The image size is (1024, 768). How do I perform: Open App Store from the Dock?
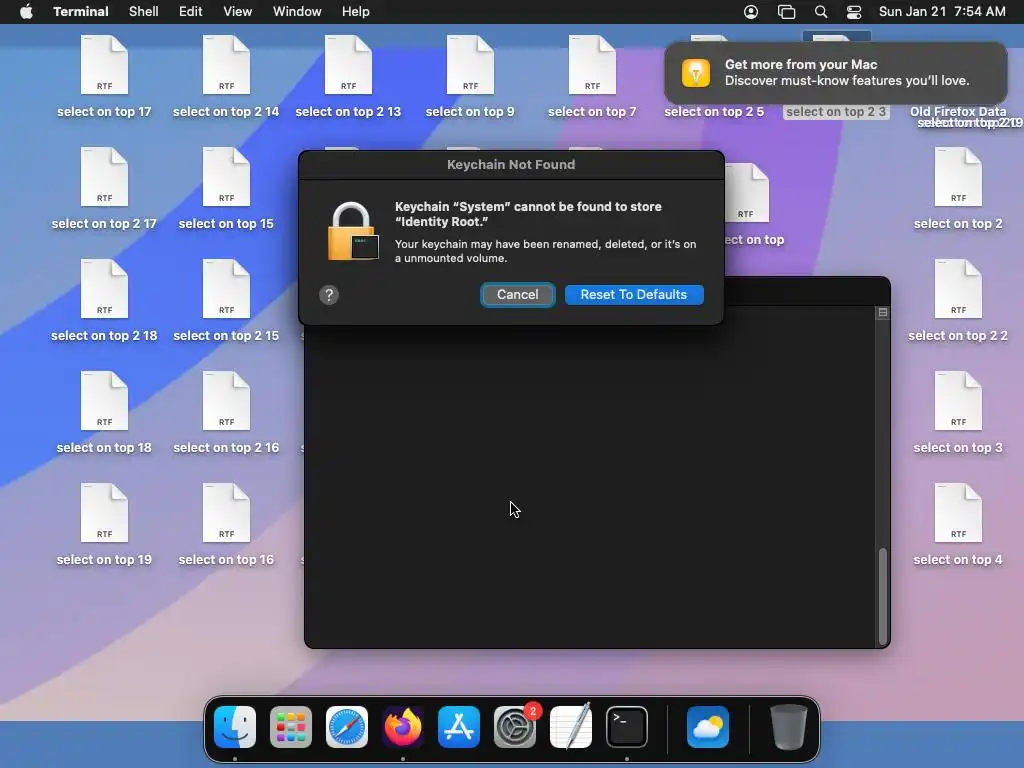point(459,727)
